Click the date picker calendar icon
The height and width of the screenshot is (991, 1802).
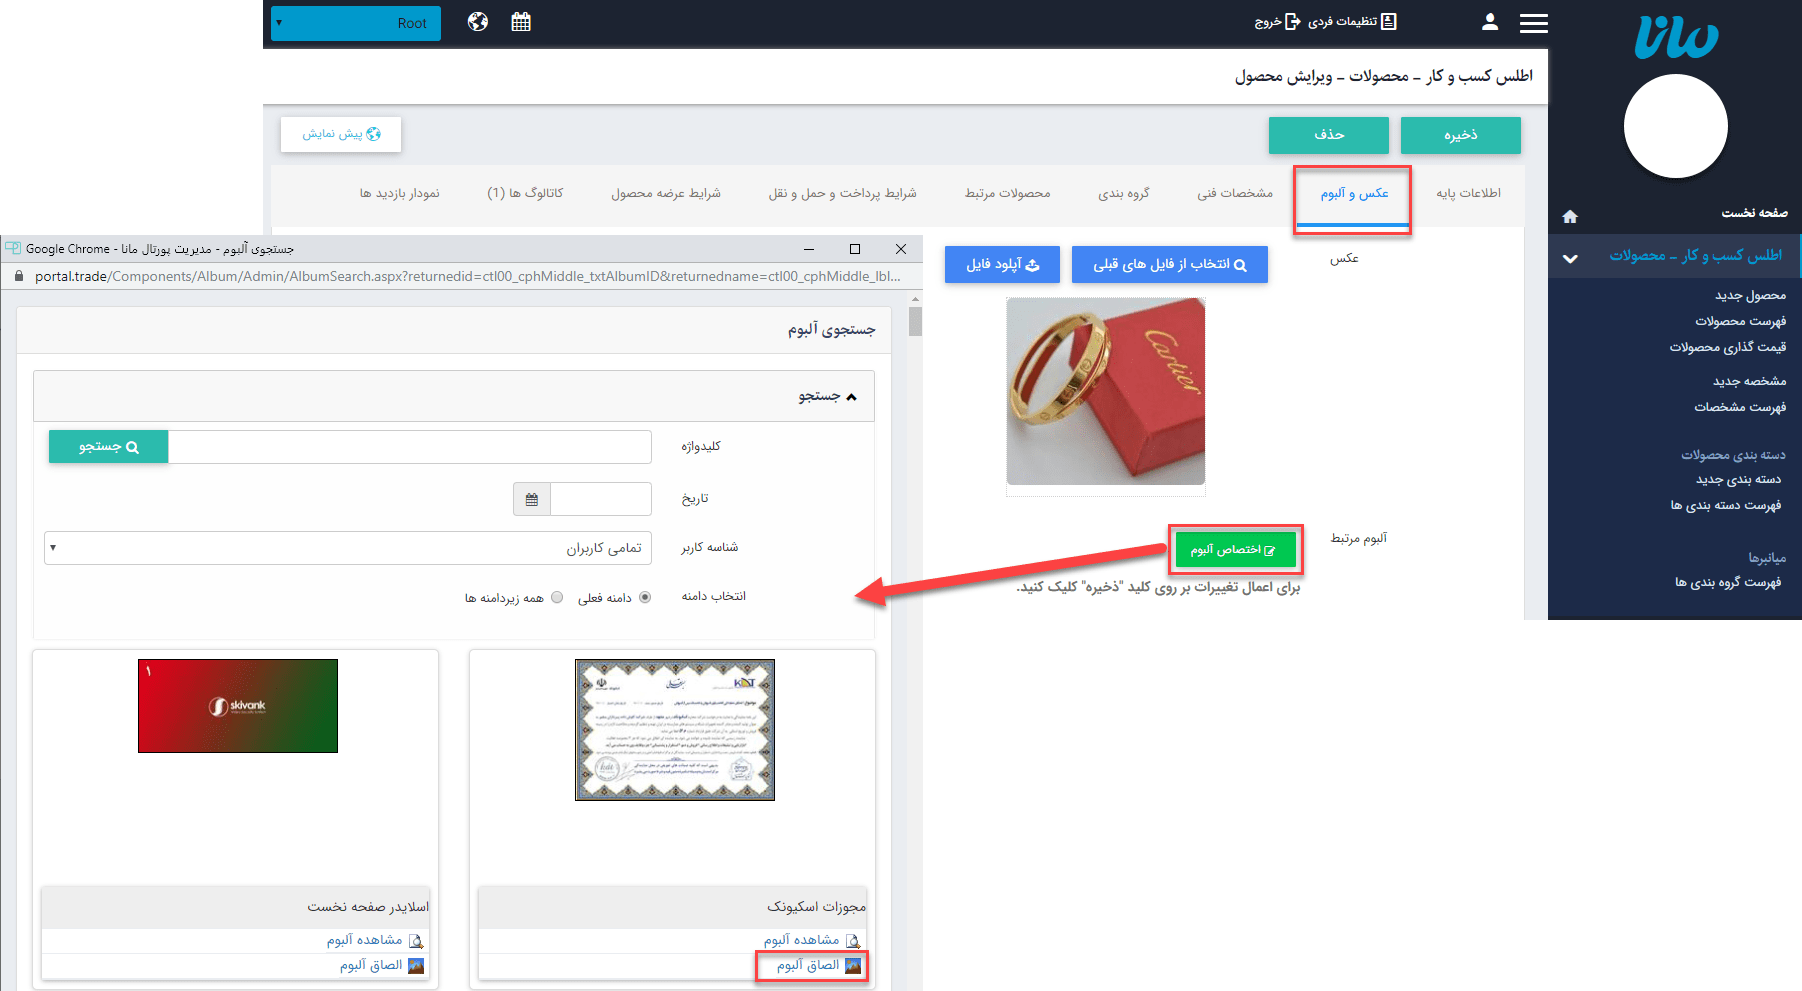(x=532, y=499)
